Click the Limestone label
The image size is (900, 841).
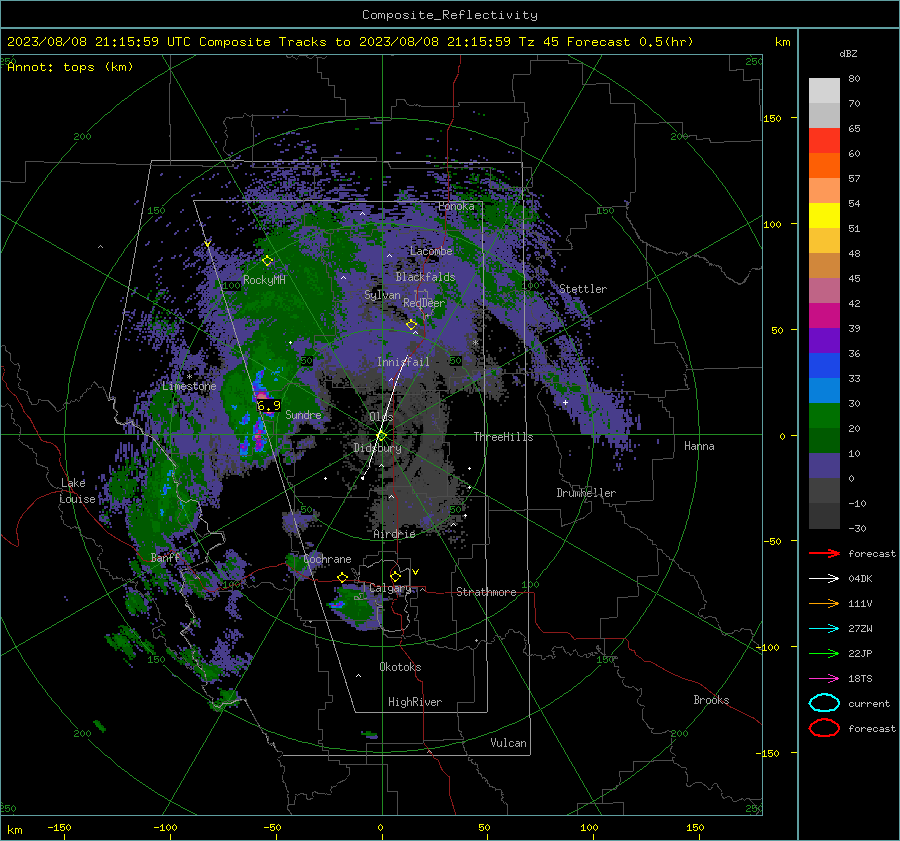pos(189,386)
